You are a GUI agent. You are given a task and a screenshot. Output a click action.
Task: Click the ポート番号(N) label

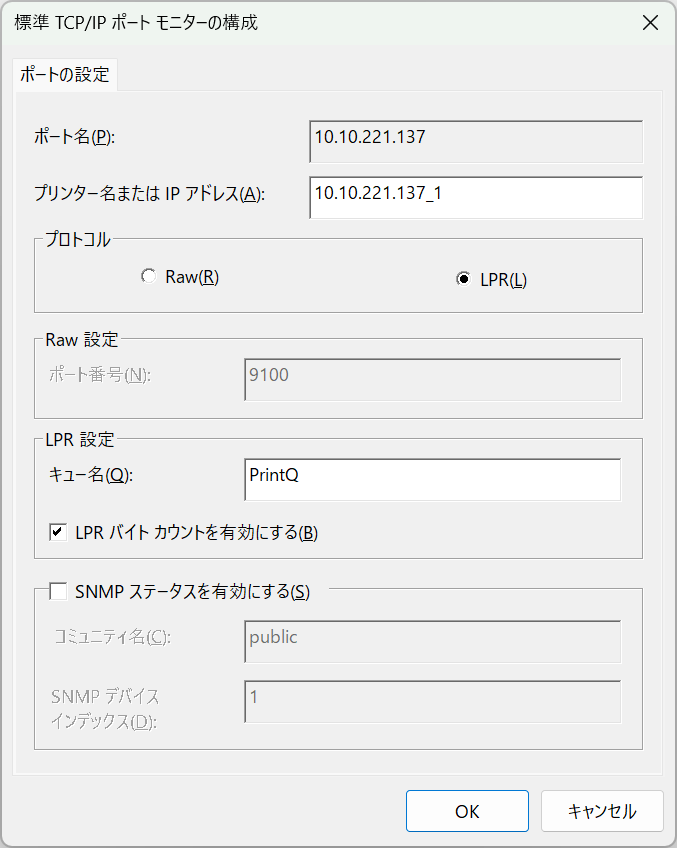pos(100,376)
